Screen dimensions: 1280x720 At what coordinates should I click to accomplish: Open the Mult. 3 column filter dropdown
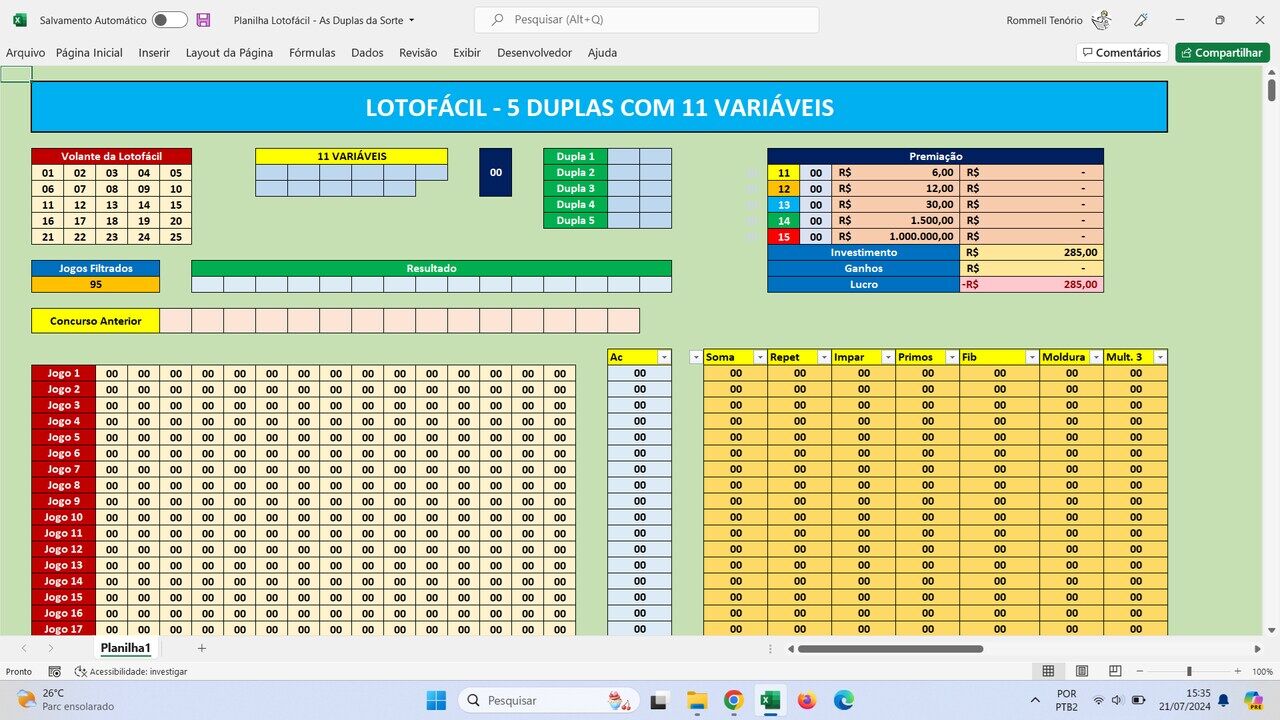[1160, 357]
